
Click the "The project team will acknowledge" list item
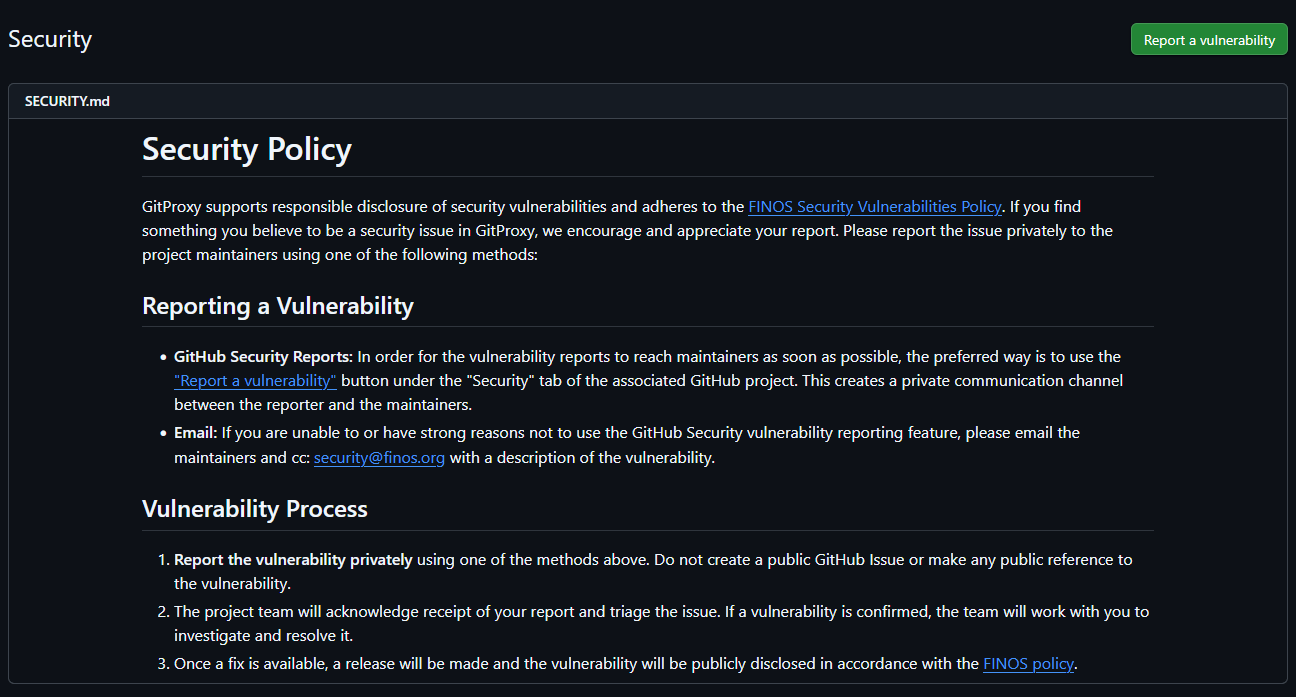coord(662,623)
